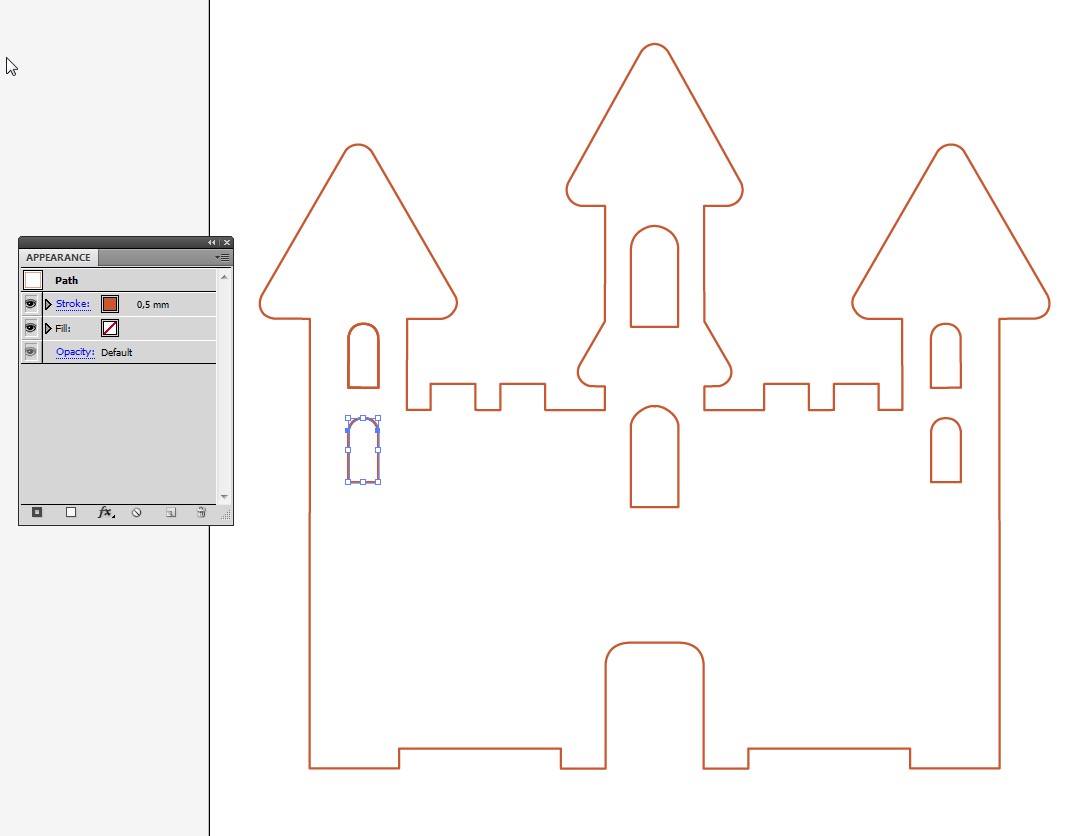The width and height of the screenshot is (1086, 836).
Task: Expand the Stroke row disclosure triangle
Action: coord(48,304)
